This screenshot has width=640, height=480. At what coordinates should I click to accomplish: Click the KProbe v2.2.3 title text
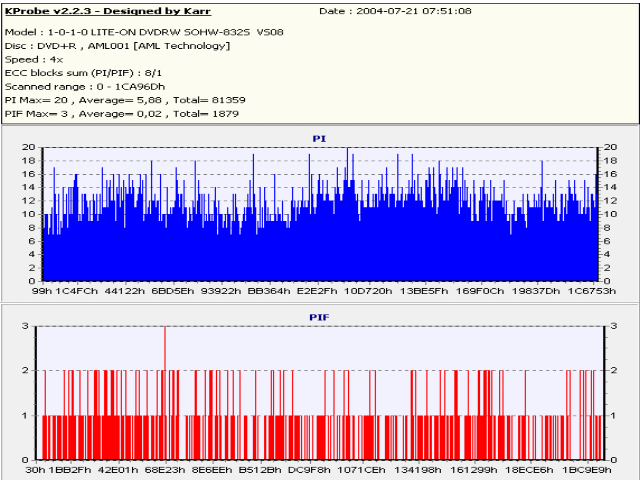pyautogui.click(x=108, y=11)
